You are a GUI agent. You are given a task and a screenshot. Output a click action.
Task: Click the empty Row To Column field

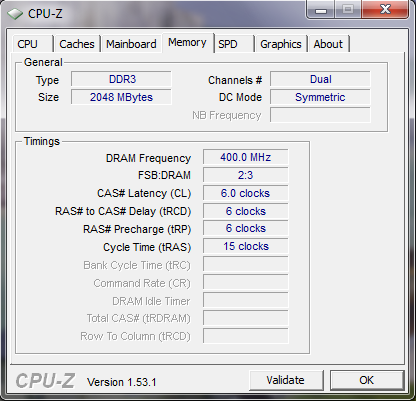click(246, 336)
